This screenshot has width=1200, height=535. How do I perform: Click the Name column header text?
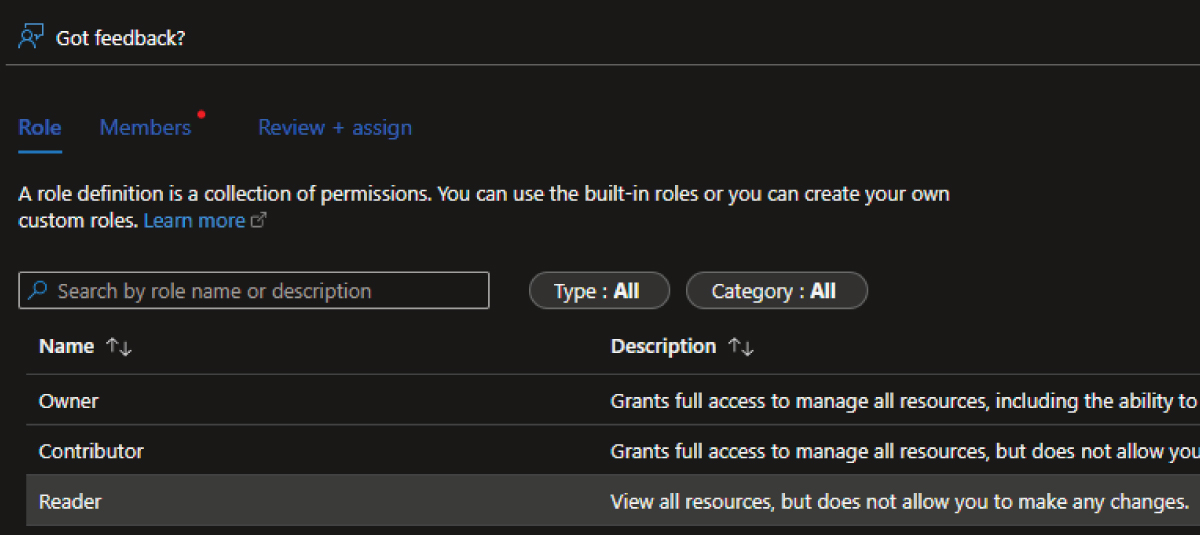(66, 347)
